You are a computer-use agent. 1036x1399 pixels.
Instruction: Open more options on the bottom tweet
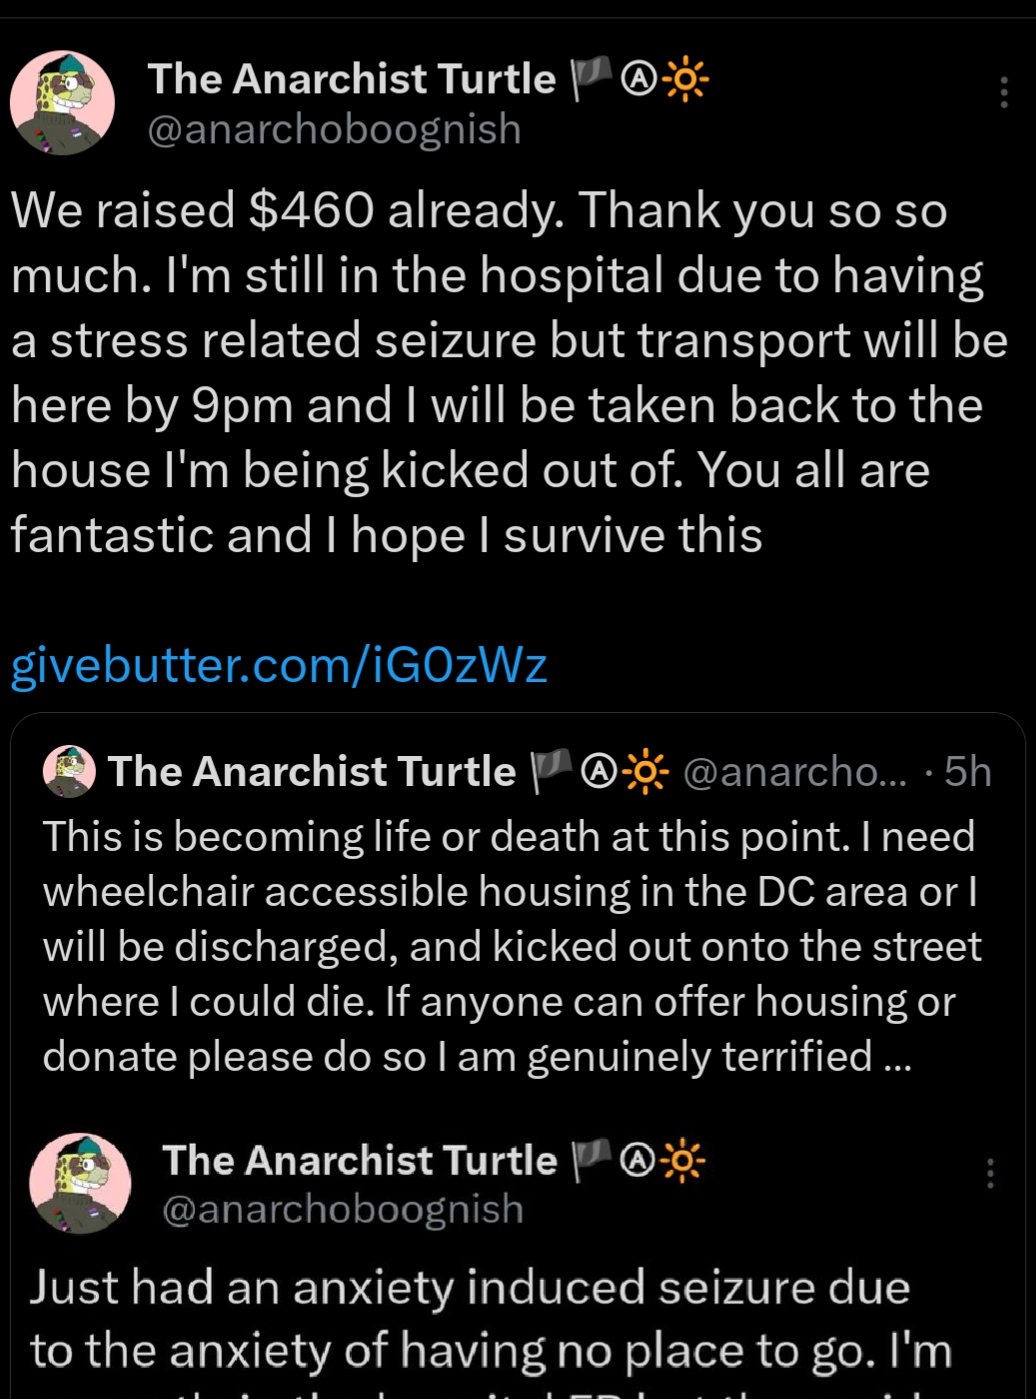990,1173
